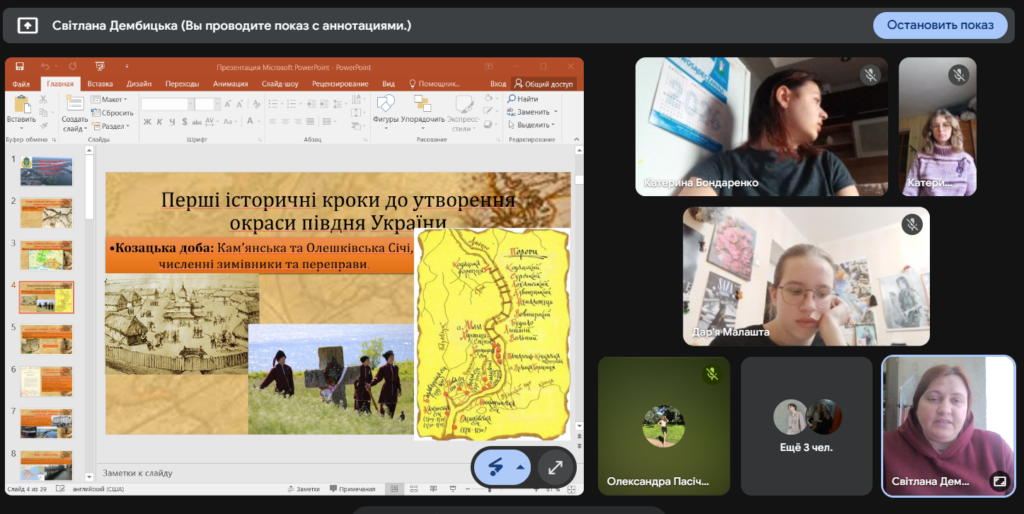Click Олександра Пасіч's muted microphone icon
Viewport: 1024px width, 514px height.
pyautogui.click(x=712, y=374)
